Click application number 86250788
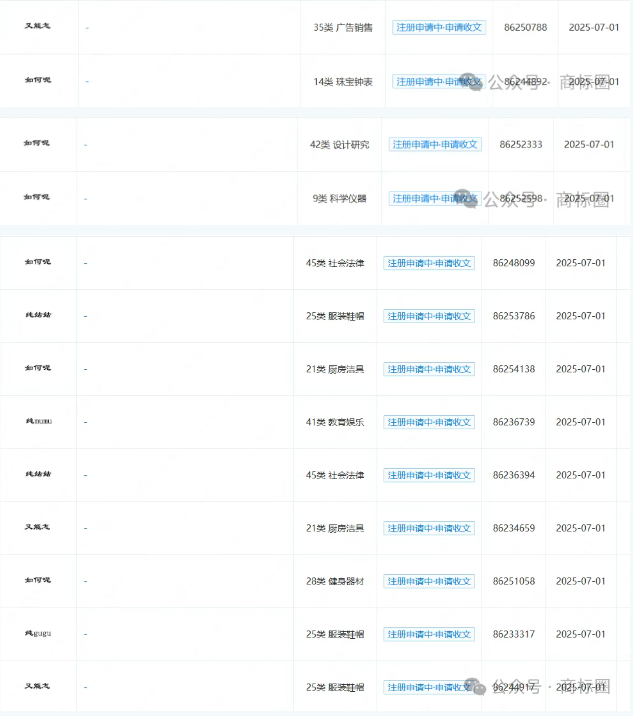The height and width of the screenshot is (716, 633). pos(525,28)
